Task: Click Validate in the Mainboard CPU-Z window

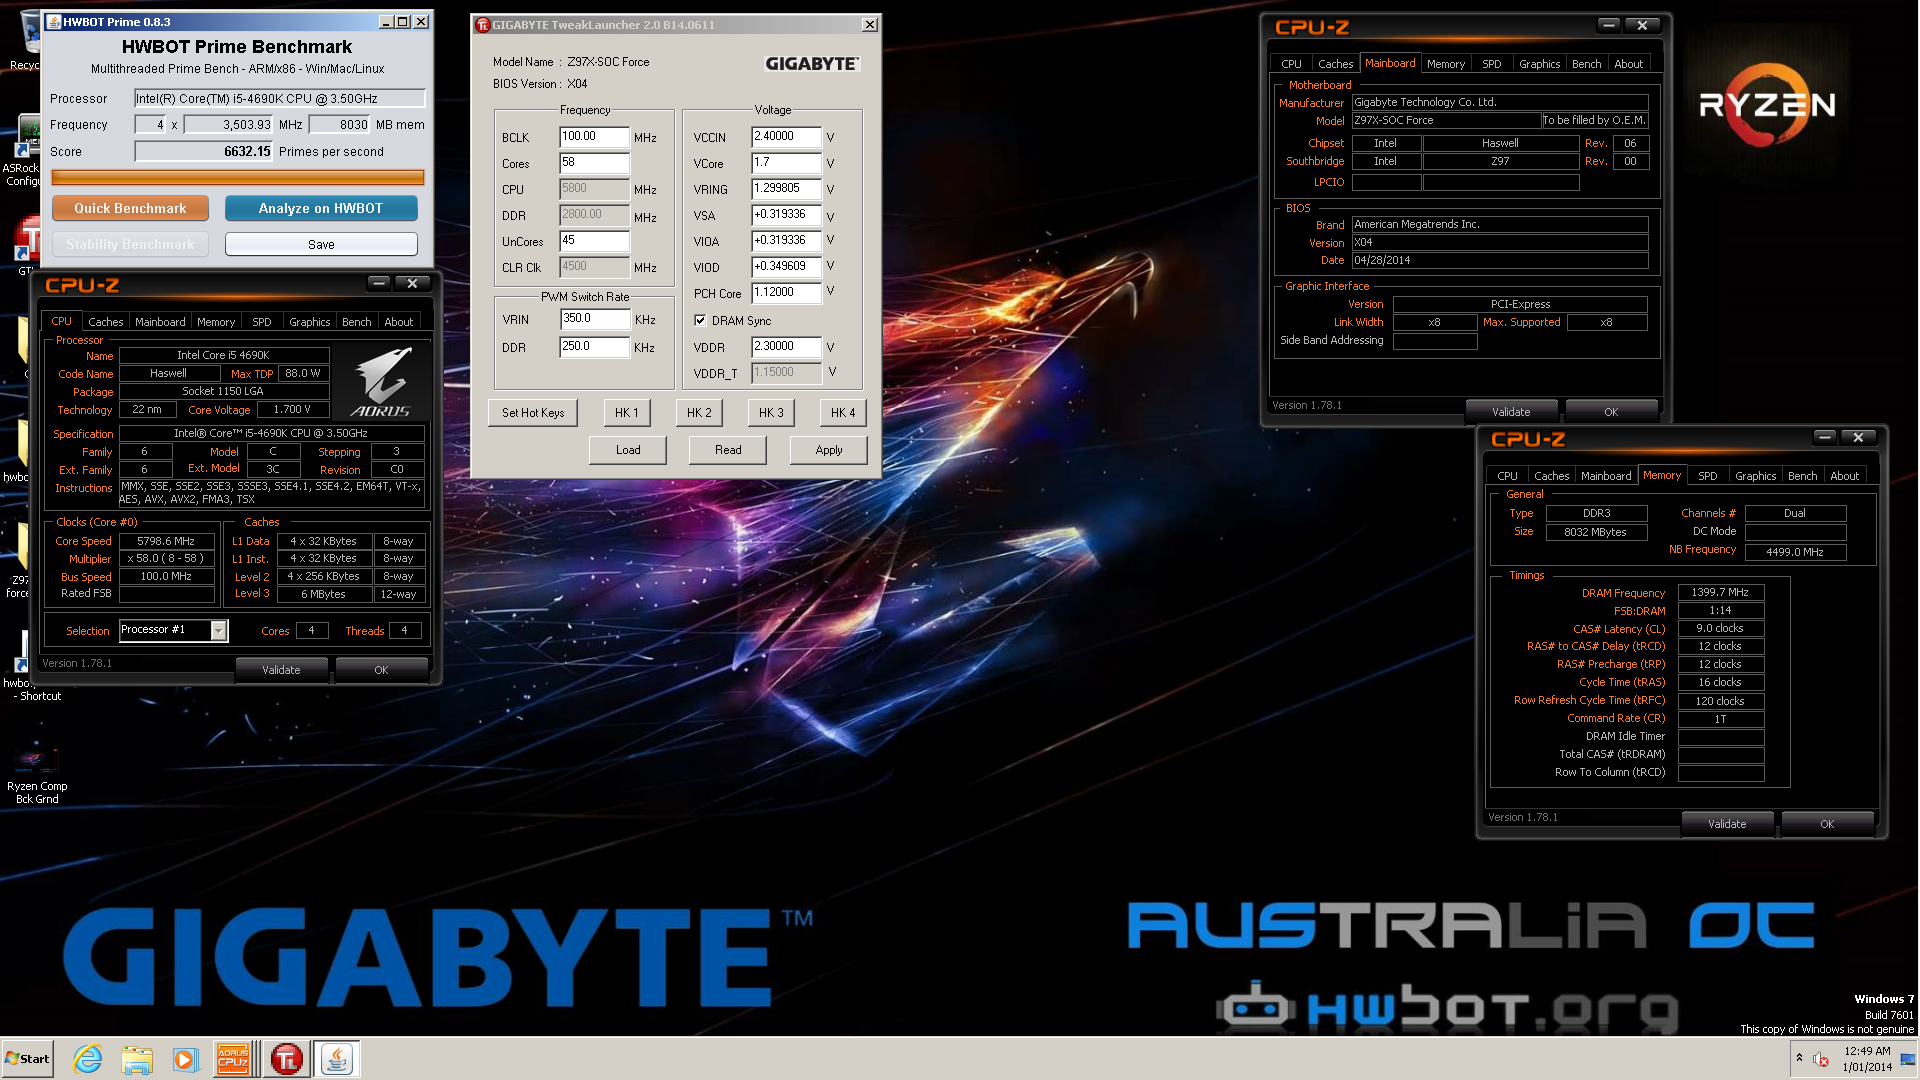Action: point(1511,412)
